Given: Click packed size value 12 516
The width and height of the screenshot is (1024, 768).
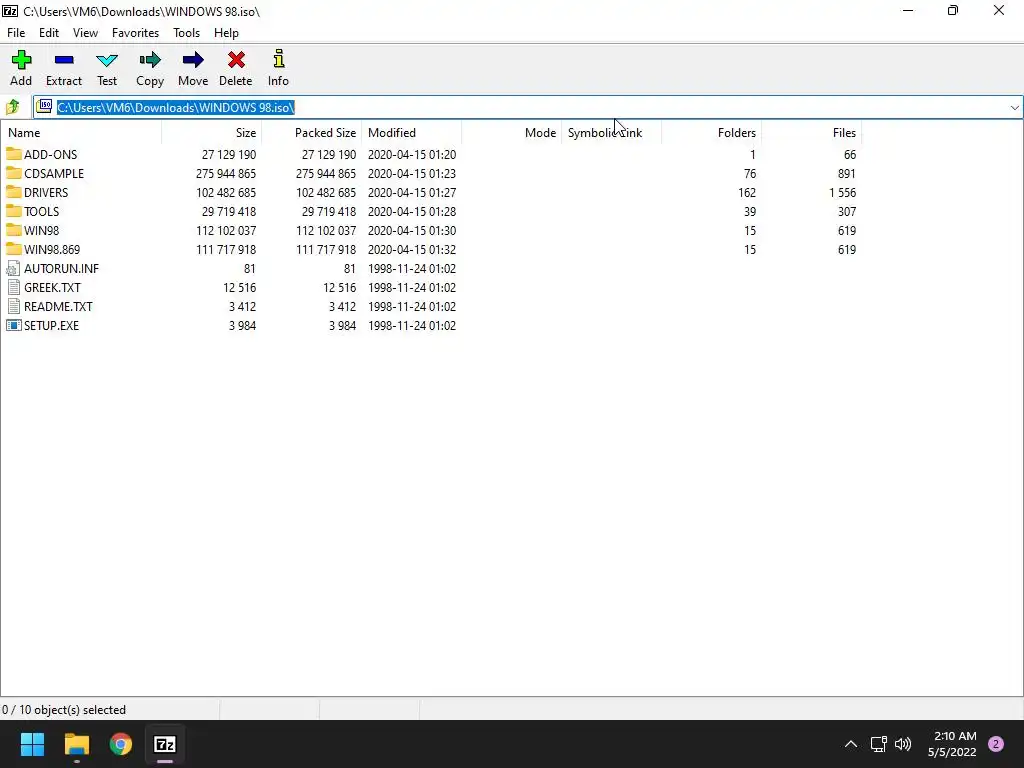Looking at the screenshot, I should pyautogui.click(x=340, y=287).
